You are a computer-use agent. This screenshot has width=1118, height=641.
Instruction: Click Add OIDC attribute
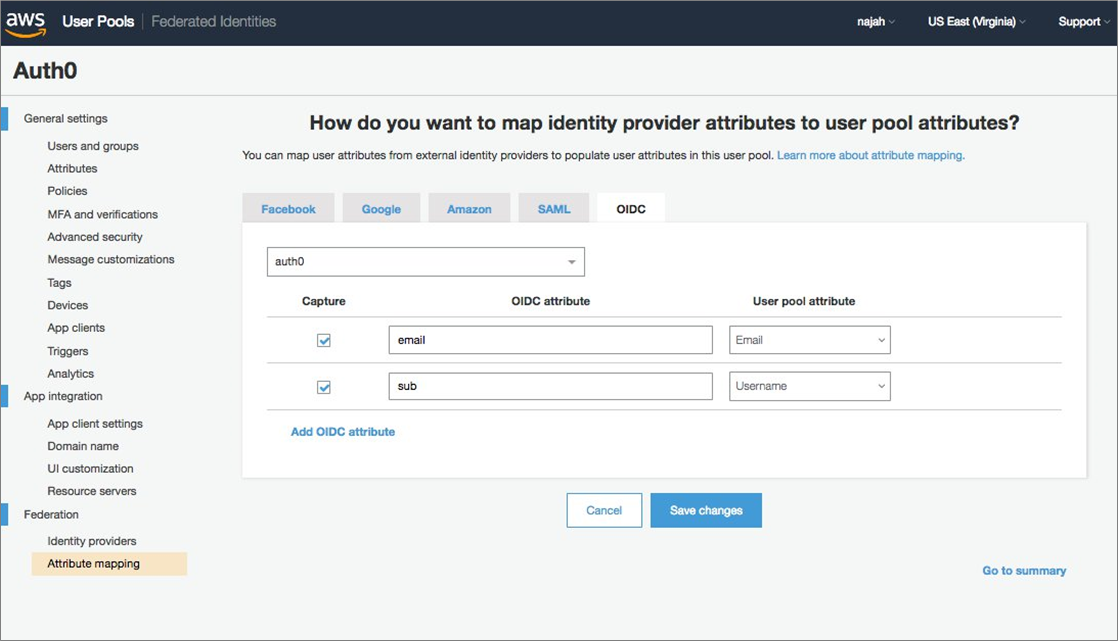(343, 431)
